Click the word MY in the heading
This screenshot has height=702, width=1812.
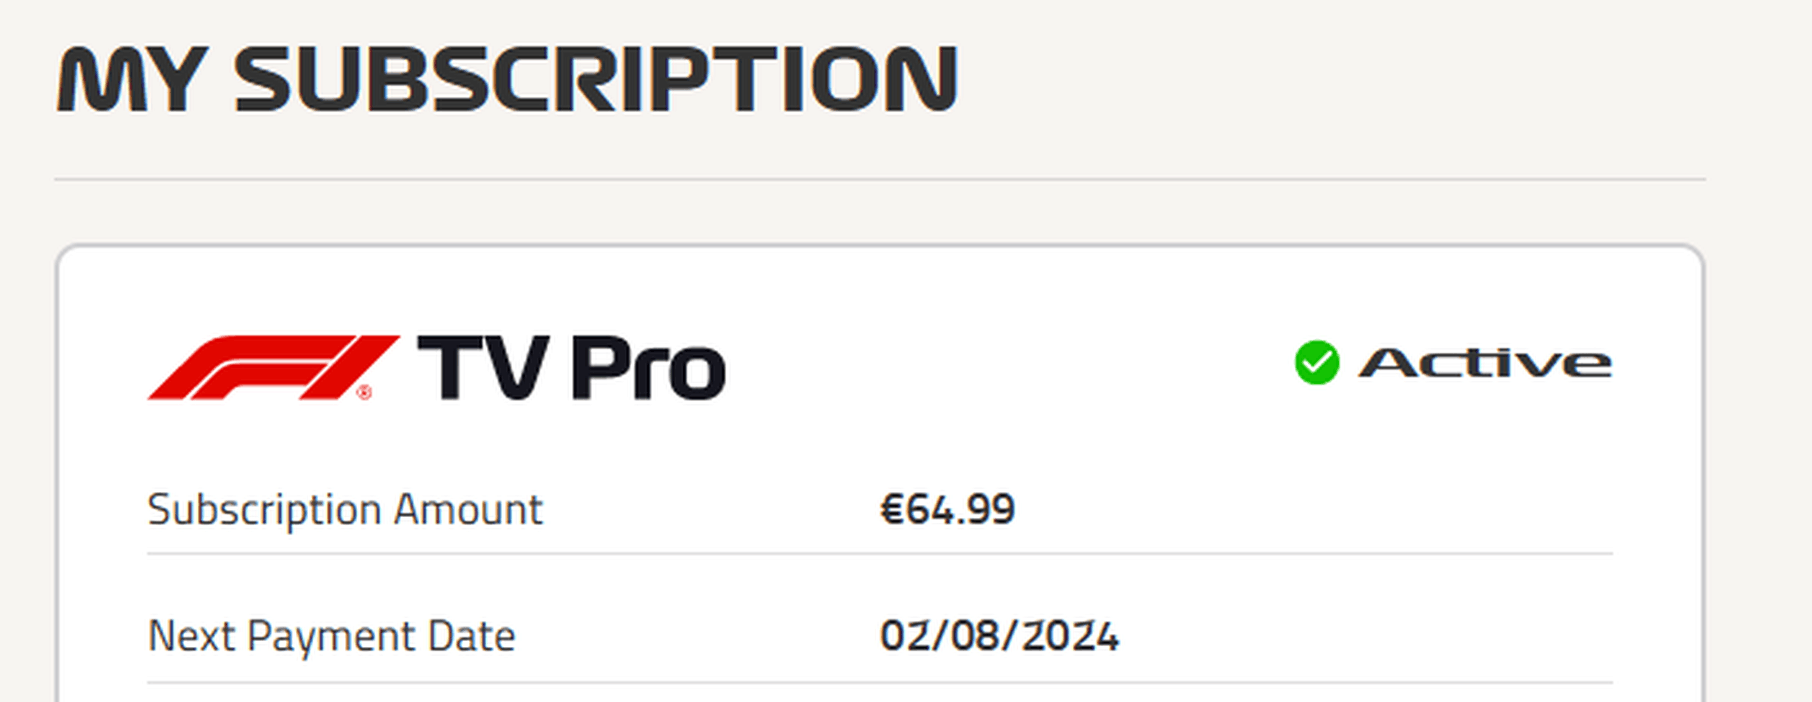pos(132,79)
